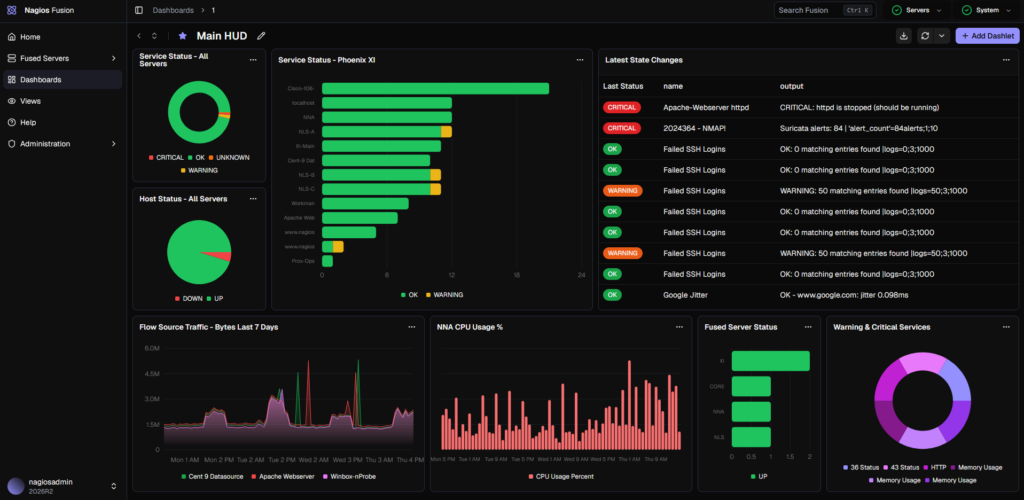Click the localhost bar in Phoenix XI chart

(387, 102)
